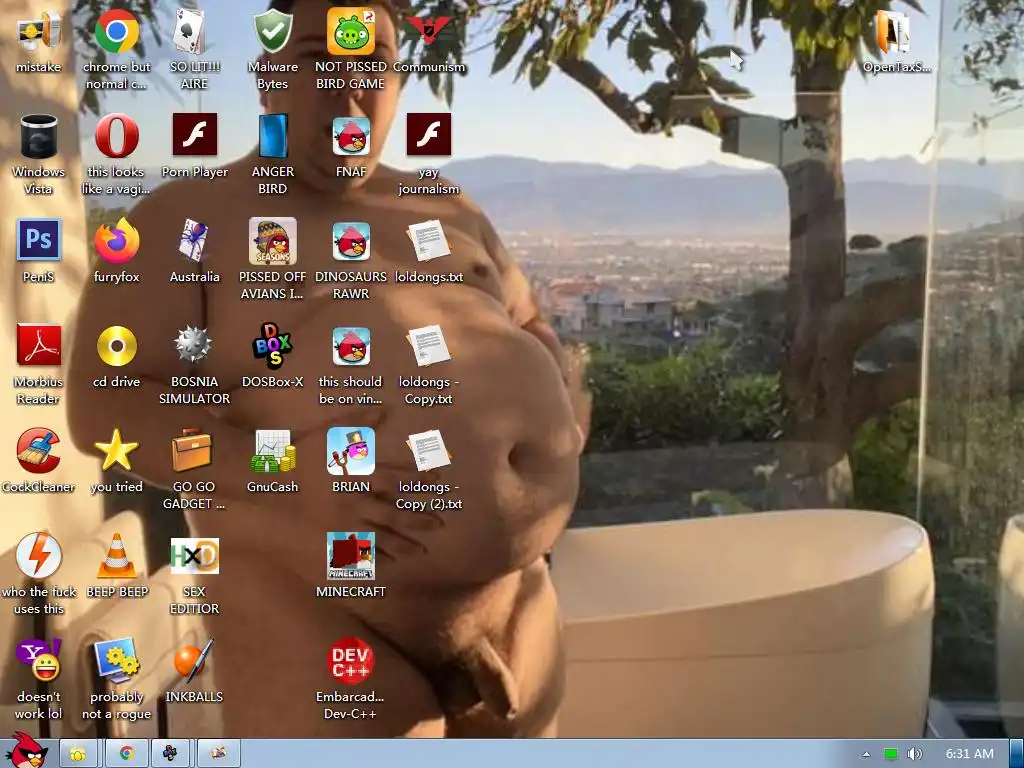Launch the INKBALLS desktop icon
The width and height of the screenshot is (1024, 768).
pos(194,671)
